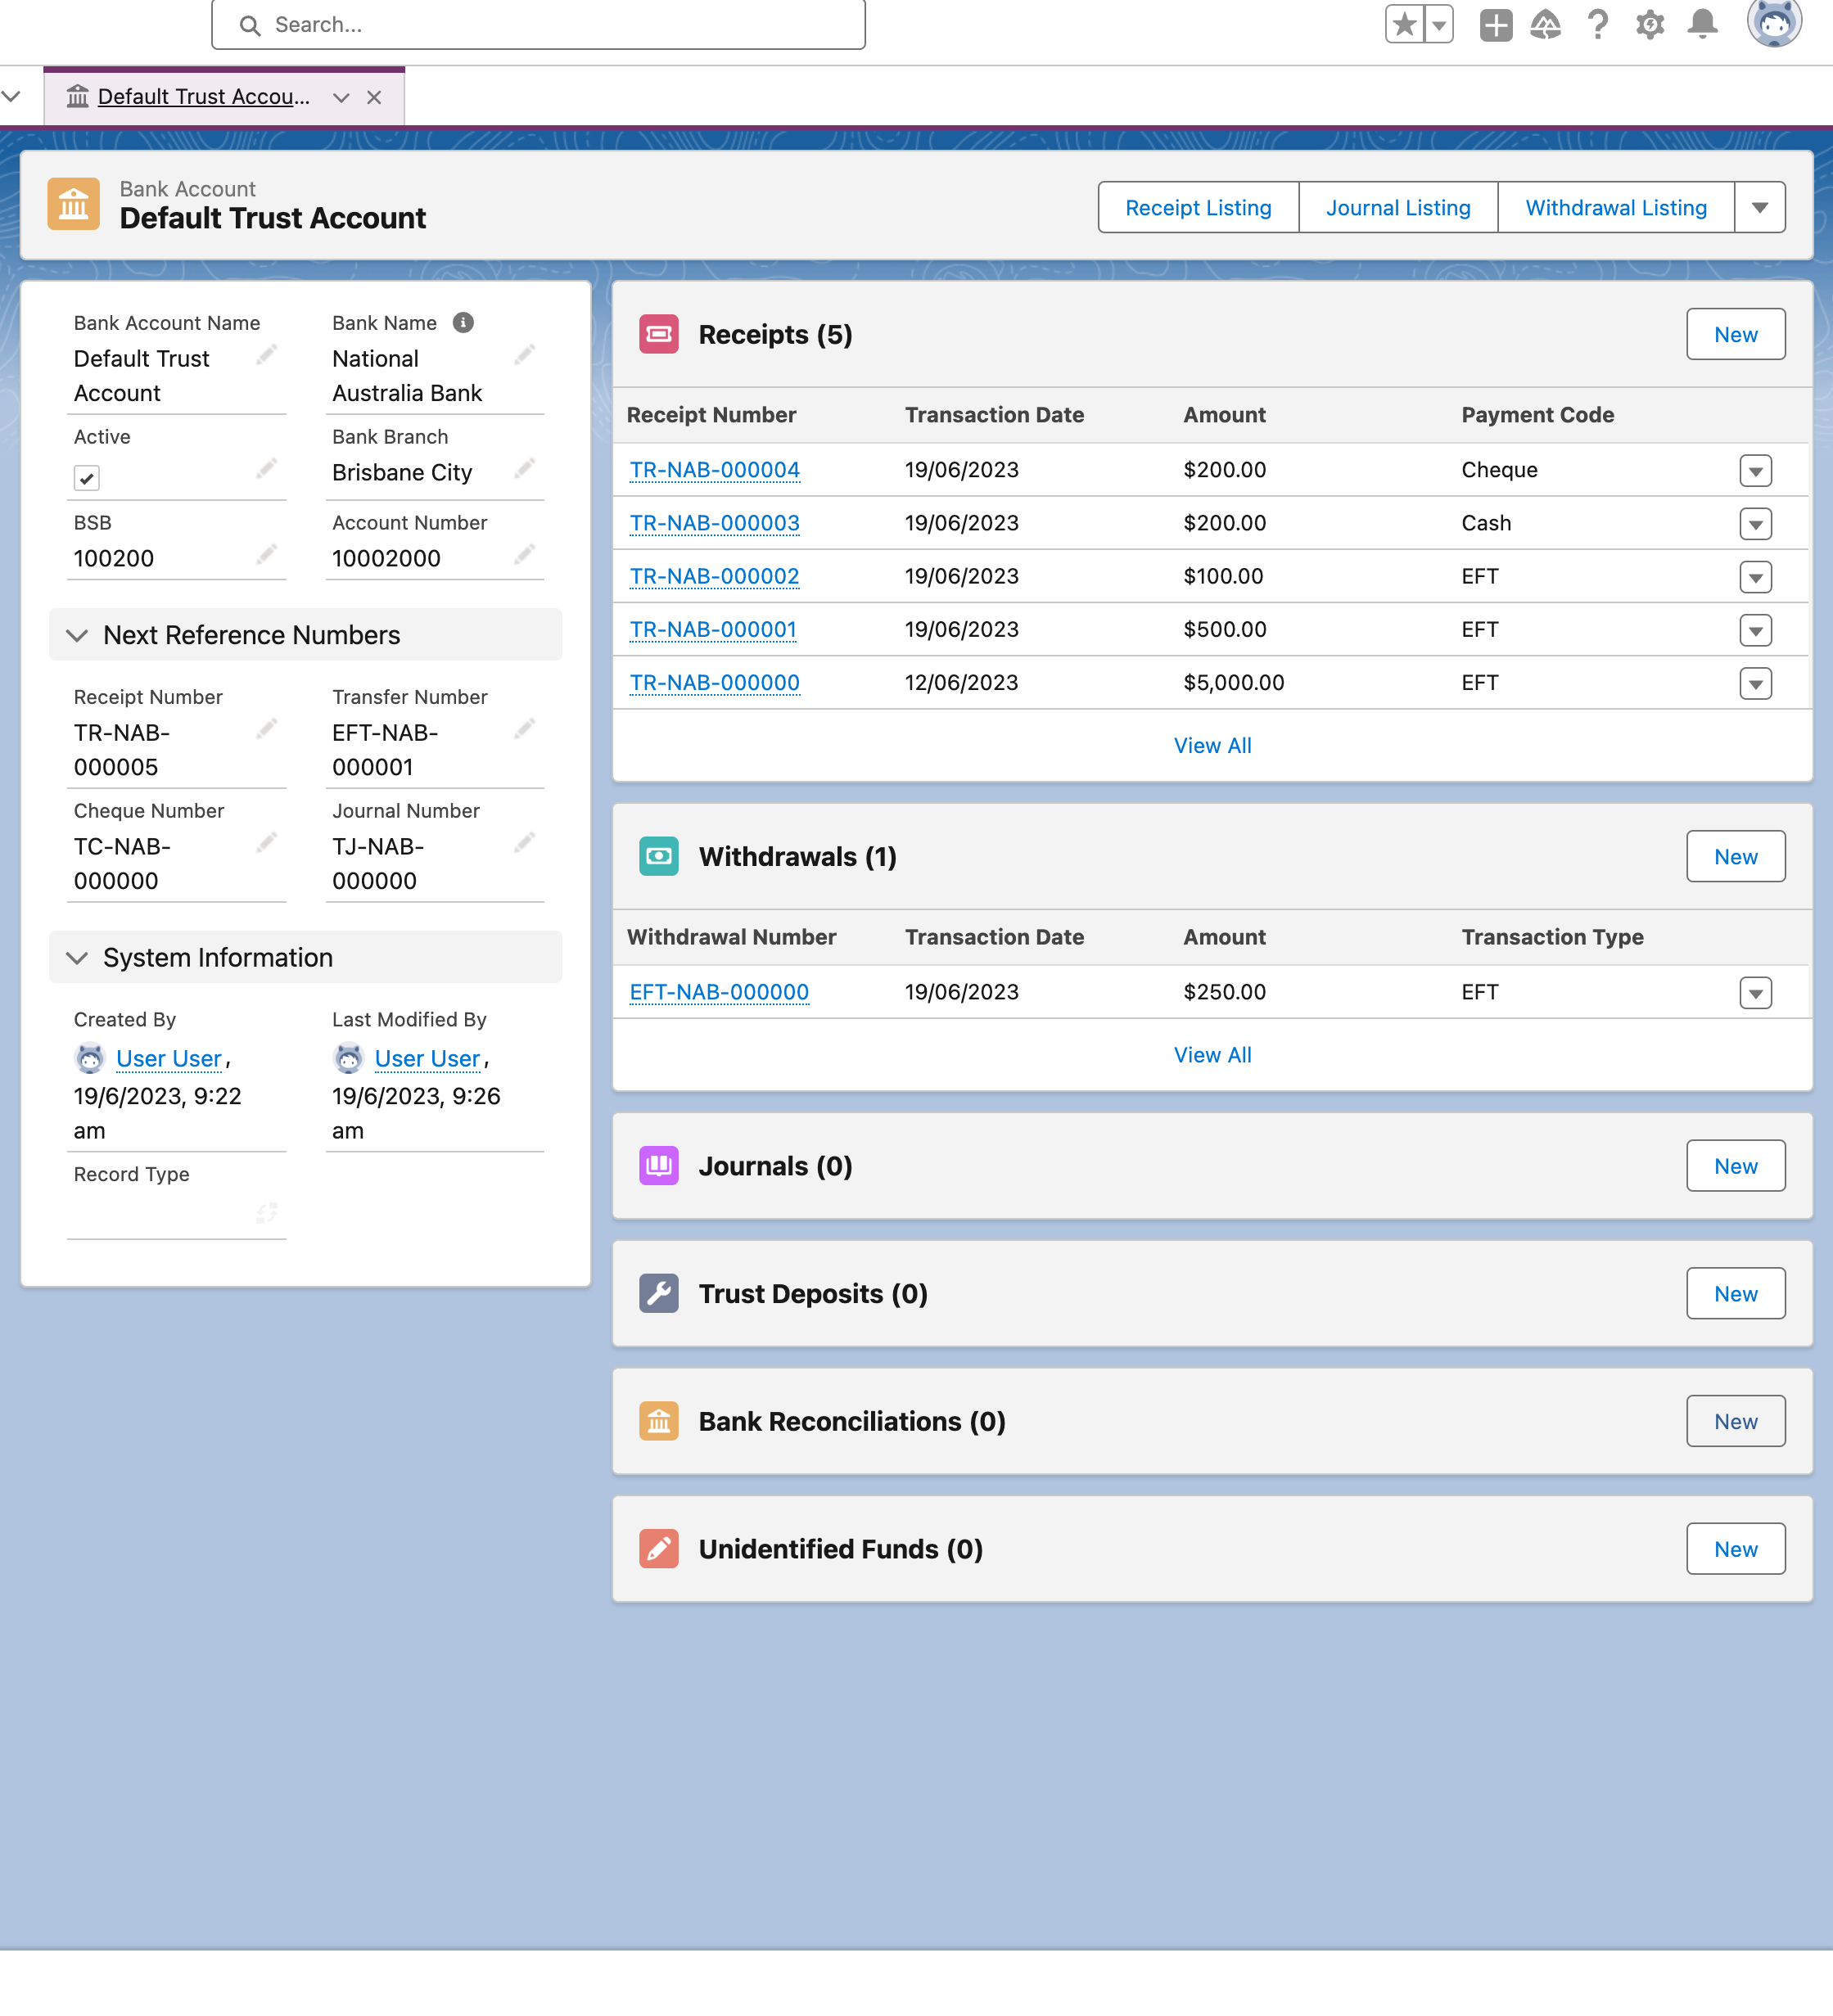This screenshot has height=2016, width=1833.
Task: Click the Receipt Listing button
Action: 1198,207
